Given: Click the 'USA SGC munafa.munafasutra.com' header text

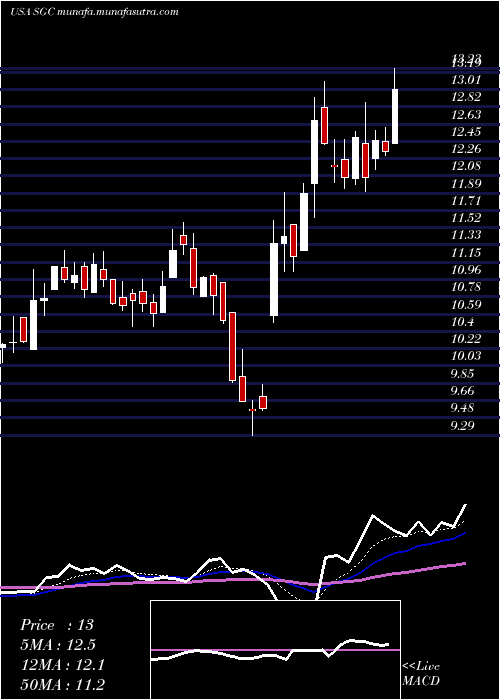Looking at the screenshot, I should point(94,12).
